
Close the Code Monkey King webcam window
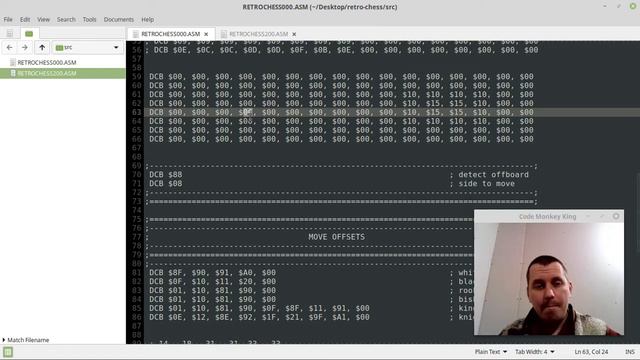coord(616,216)
